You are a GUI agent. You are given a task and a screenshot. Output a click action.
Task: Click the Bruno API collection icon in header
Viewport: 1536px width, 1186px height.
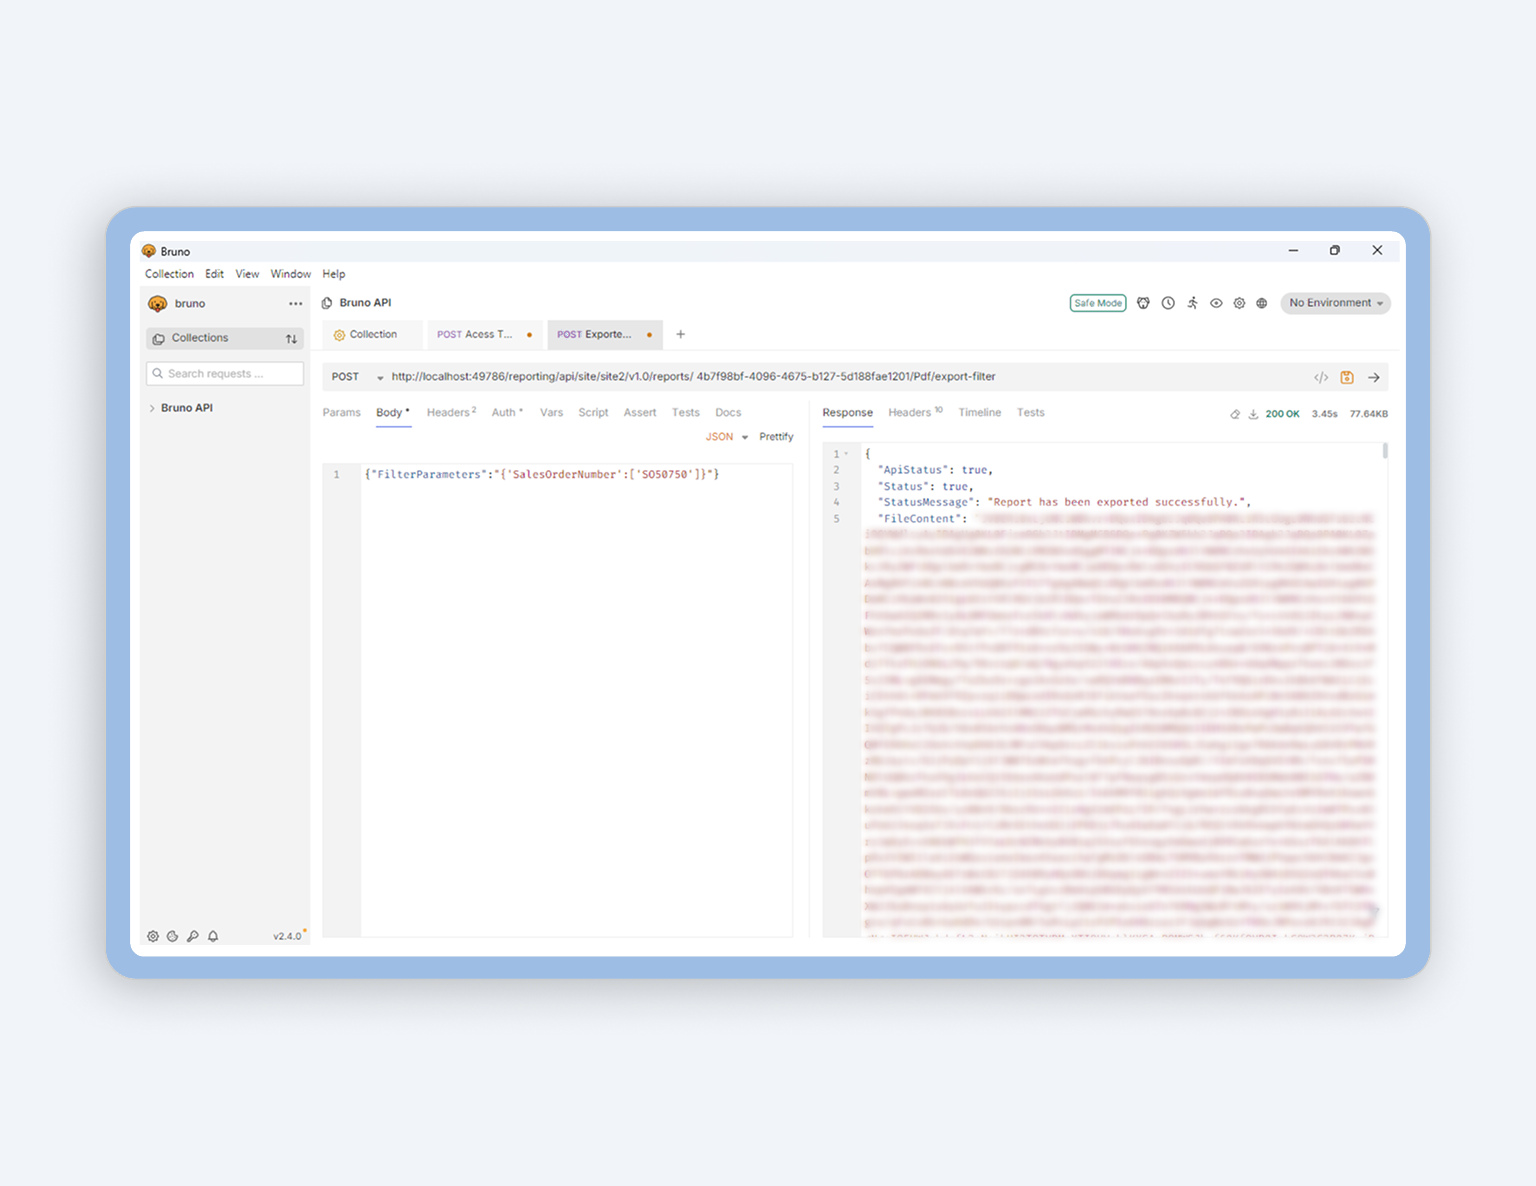[x=327, y=303]
